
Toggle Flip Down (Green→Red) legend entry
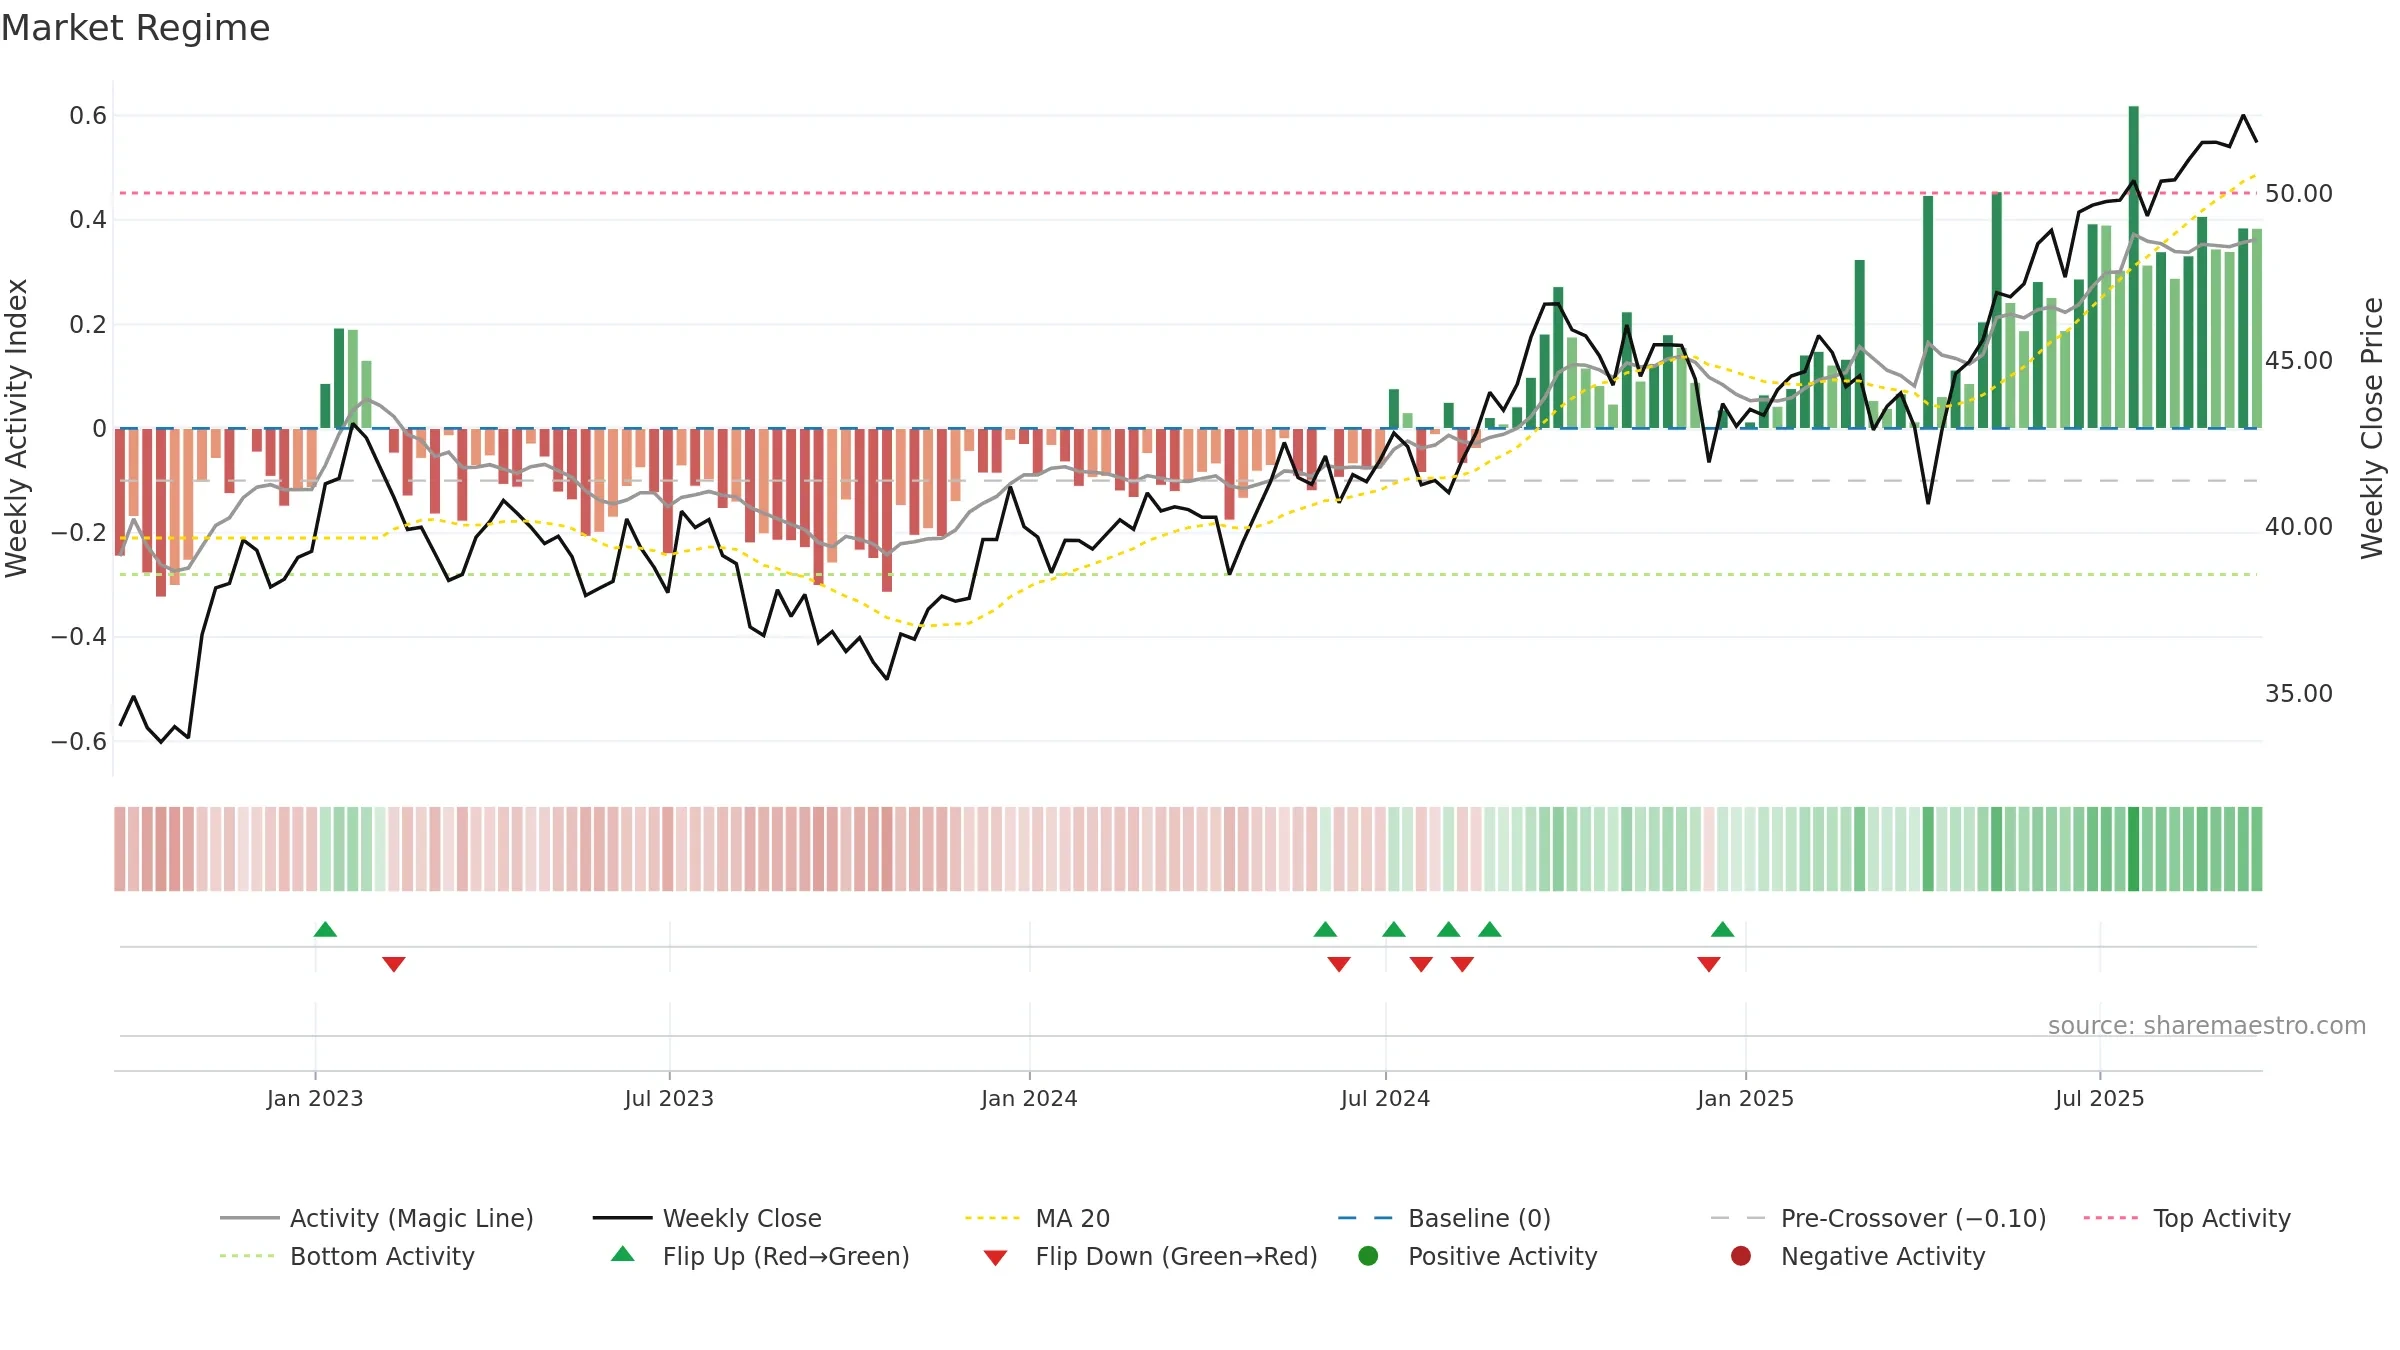(x=1150, y=1256)
